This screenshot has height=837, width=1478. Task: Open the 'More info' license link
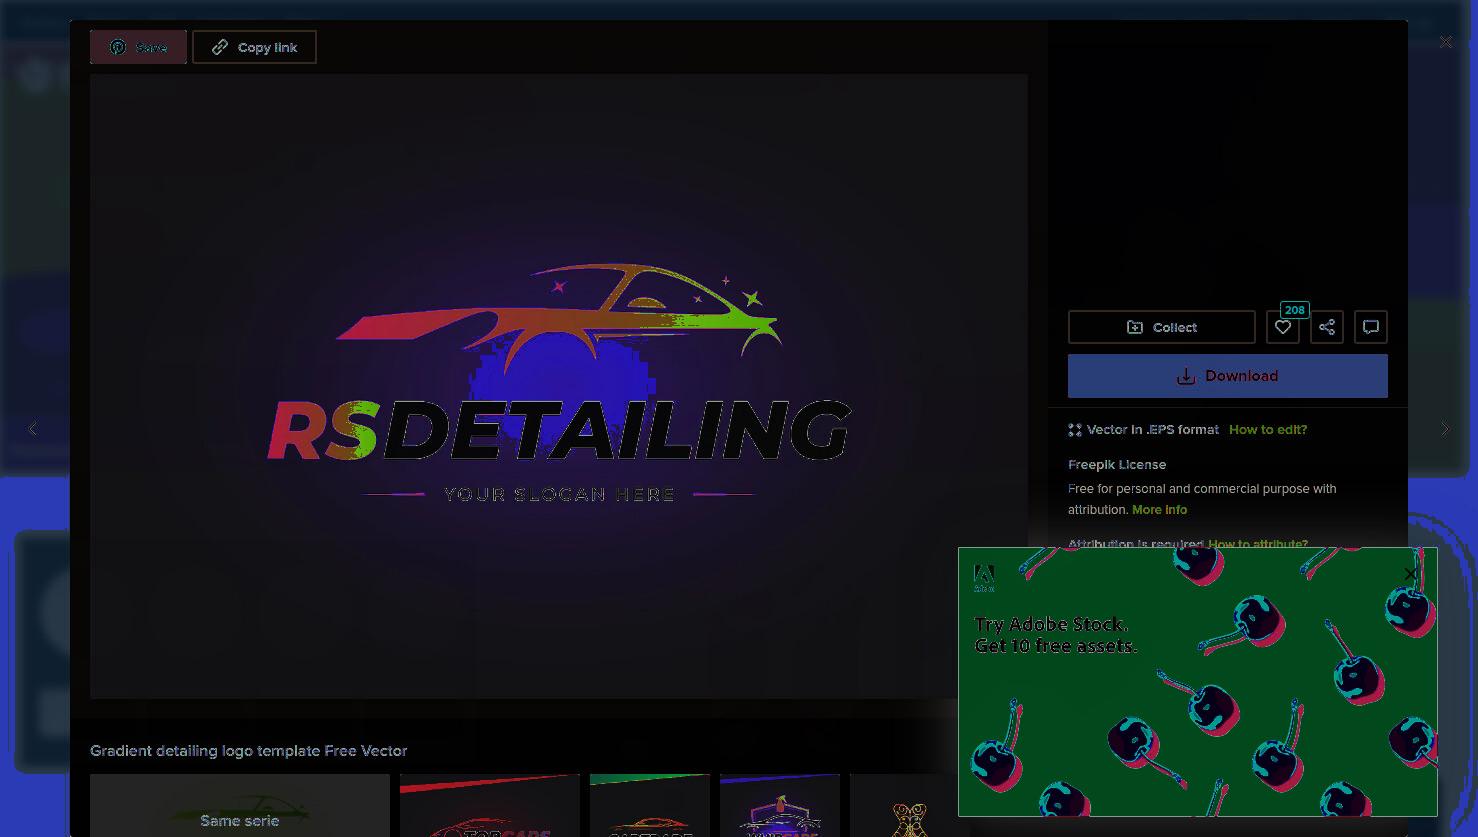coord(1159,510)
